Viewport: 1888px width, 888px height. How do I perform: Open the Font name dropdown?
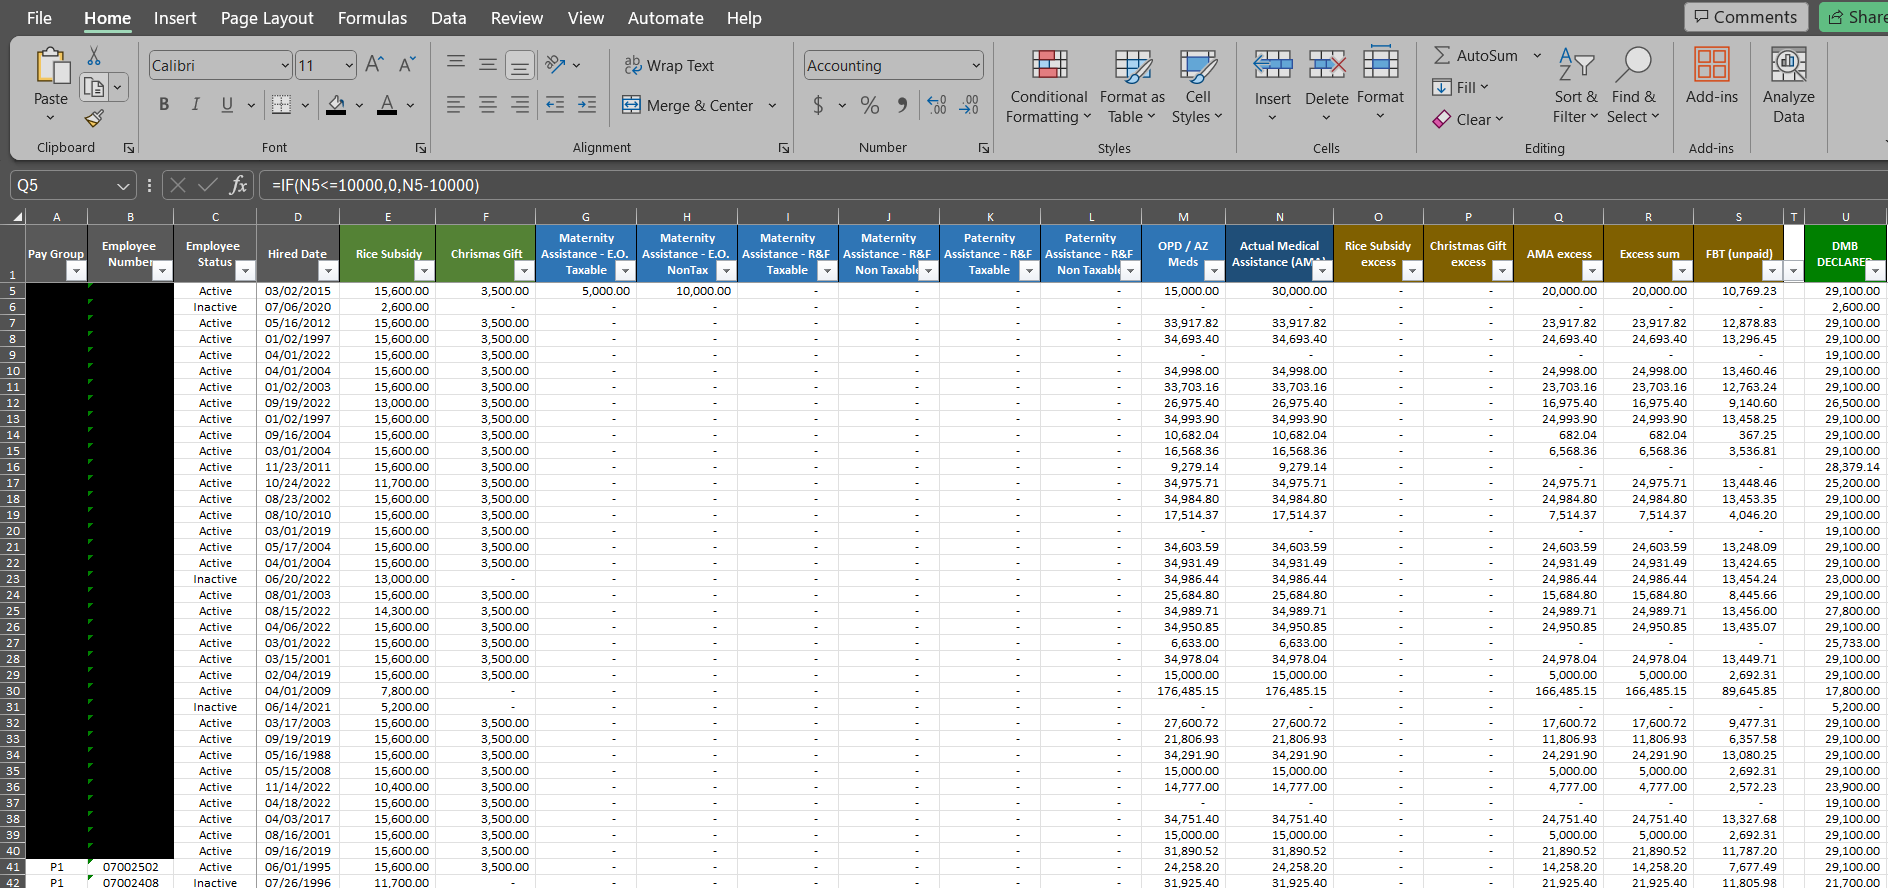[x=284, y=66]
